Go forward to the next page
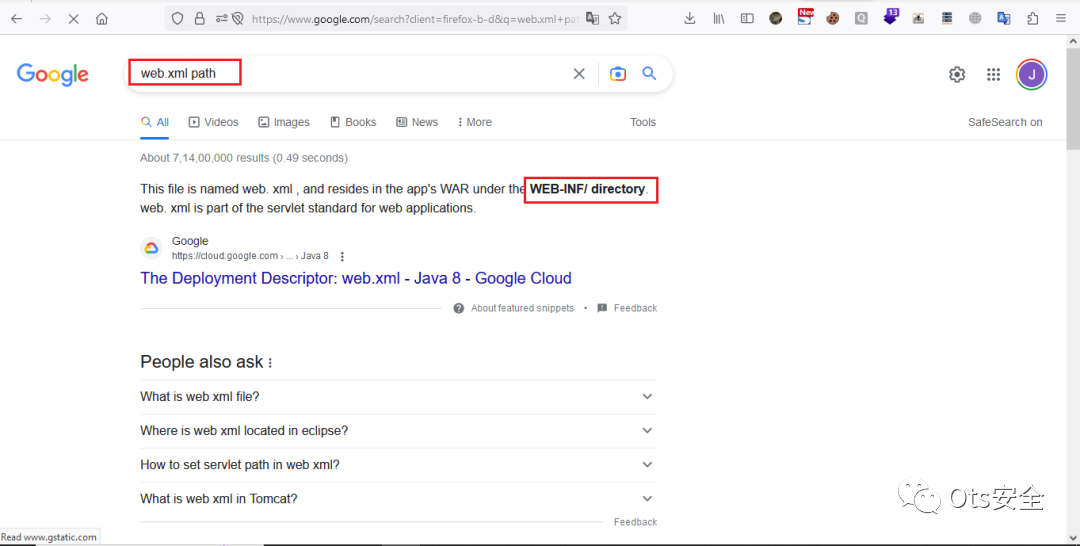This screenshot has width=1080, height=546. click(45, 19)
